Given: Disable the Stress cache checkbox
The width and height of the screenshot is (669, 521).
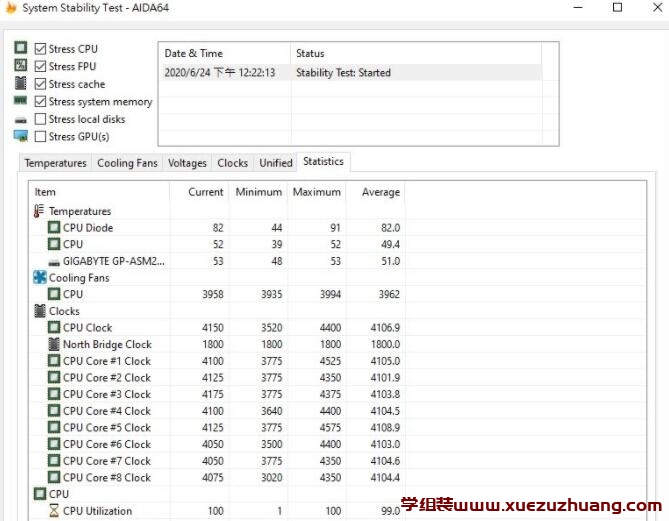Looking at the screenshot, I should point(40,84).
